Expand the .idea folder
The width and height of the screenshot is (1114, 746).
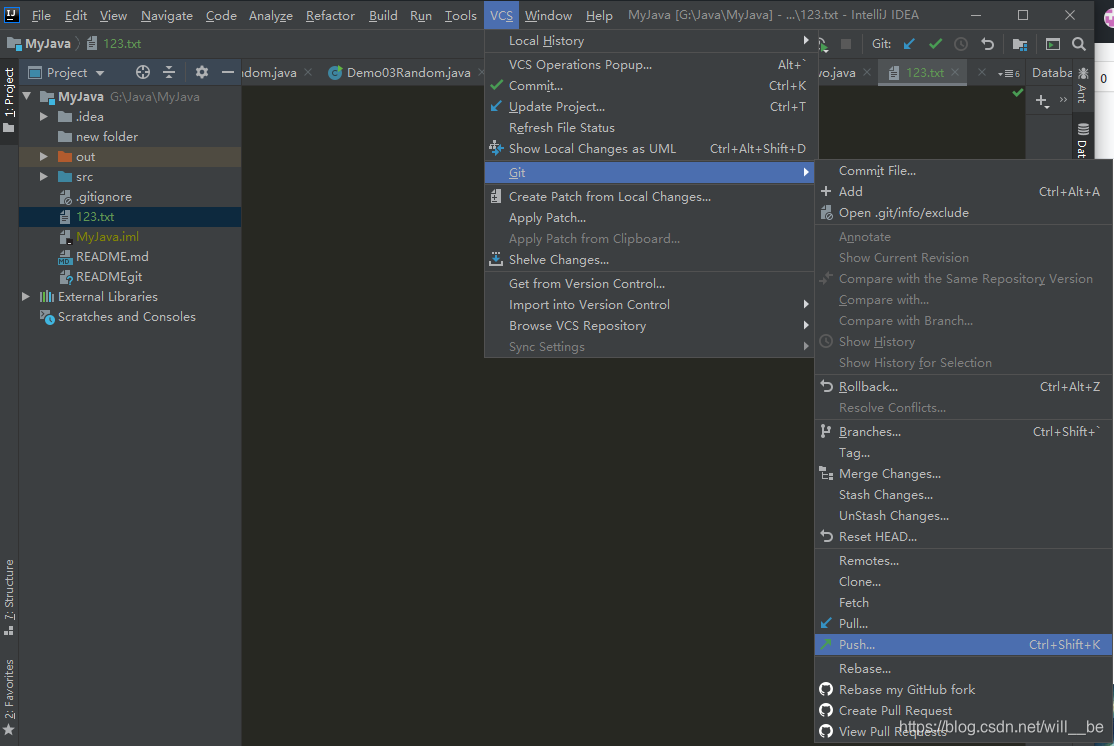44,116
